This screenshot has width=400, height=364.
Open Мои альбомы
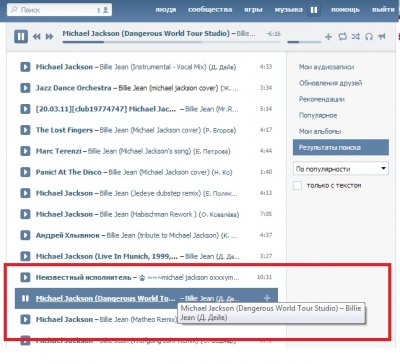tap(320, 131)
